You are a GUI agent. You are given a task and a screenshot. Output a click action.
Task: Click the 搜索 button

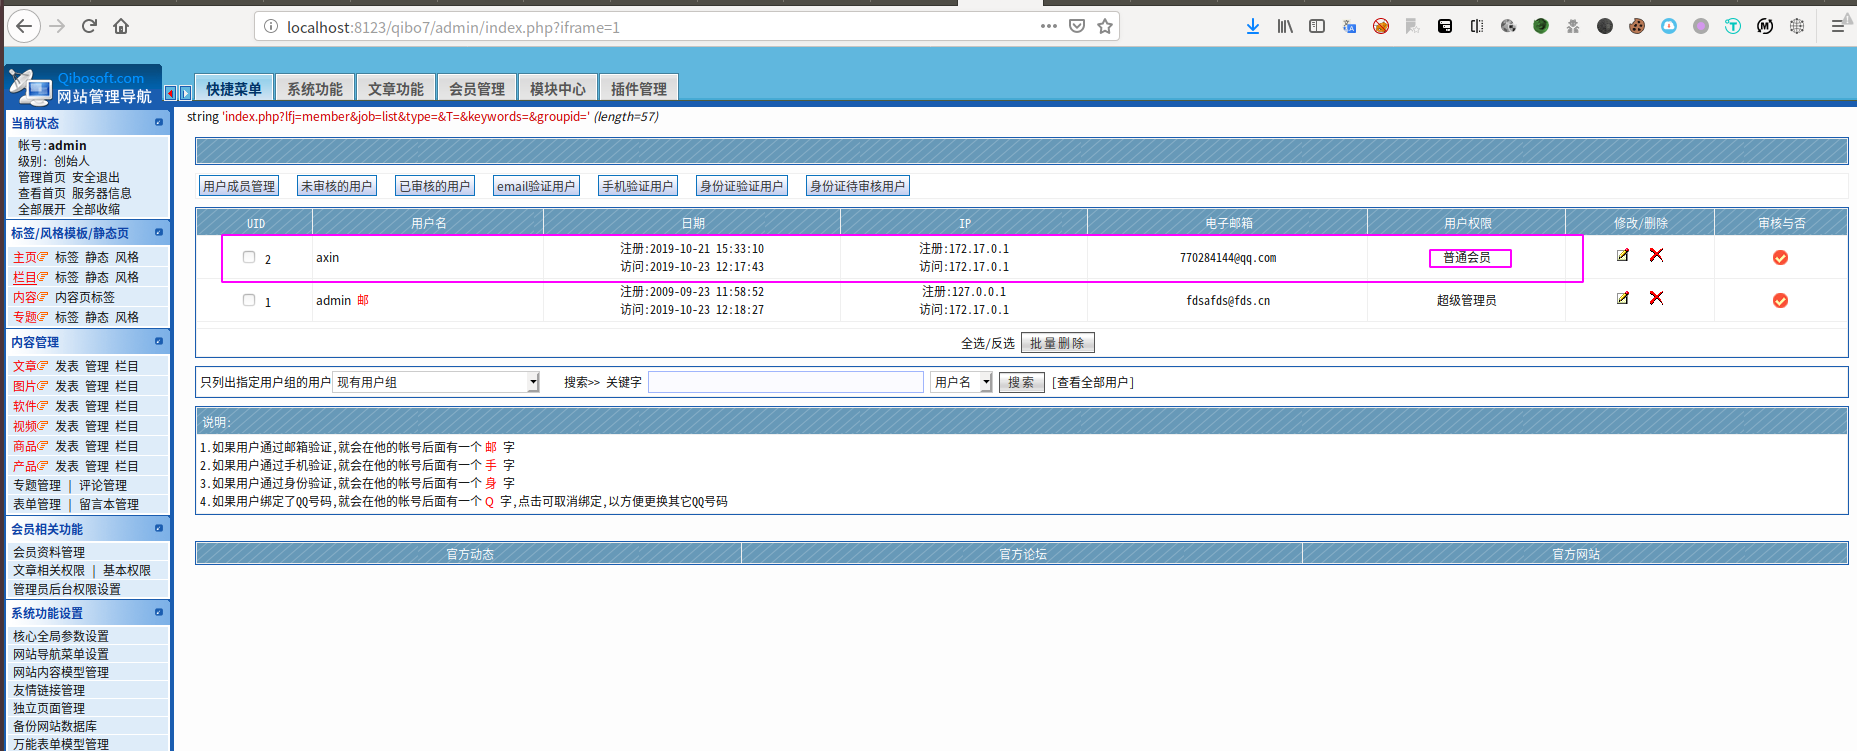[x=1022, y=382]
